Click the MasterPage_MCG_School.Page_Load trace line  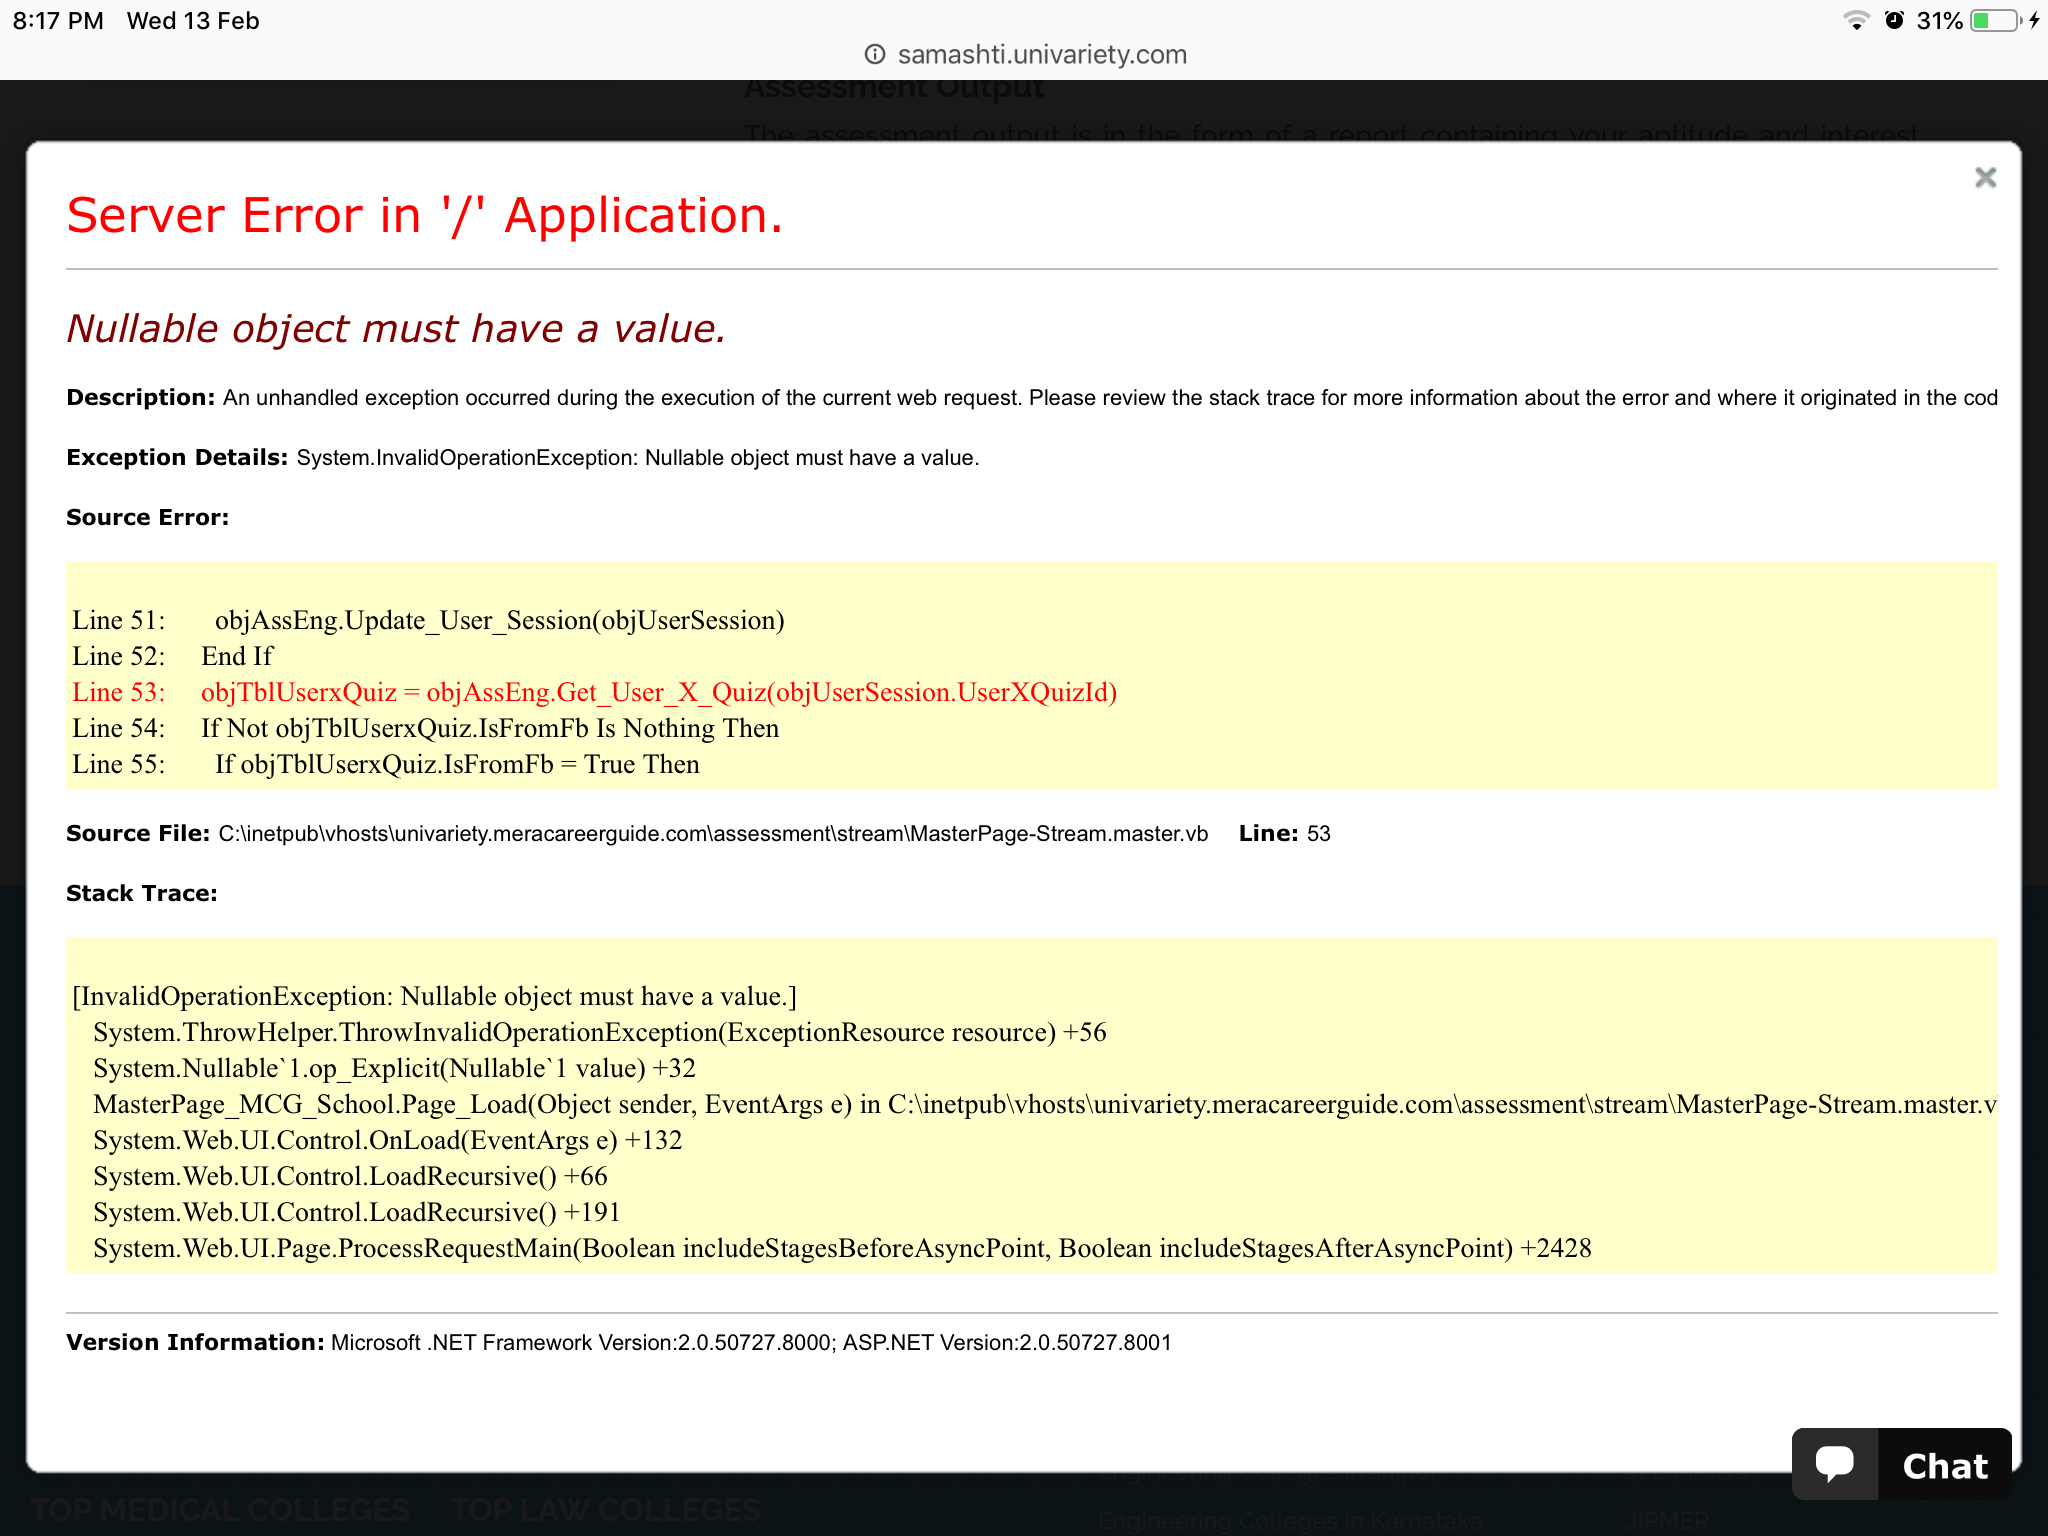1045,1104
